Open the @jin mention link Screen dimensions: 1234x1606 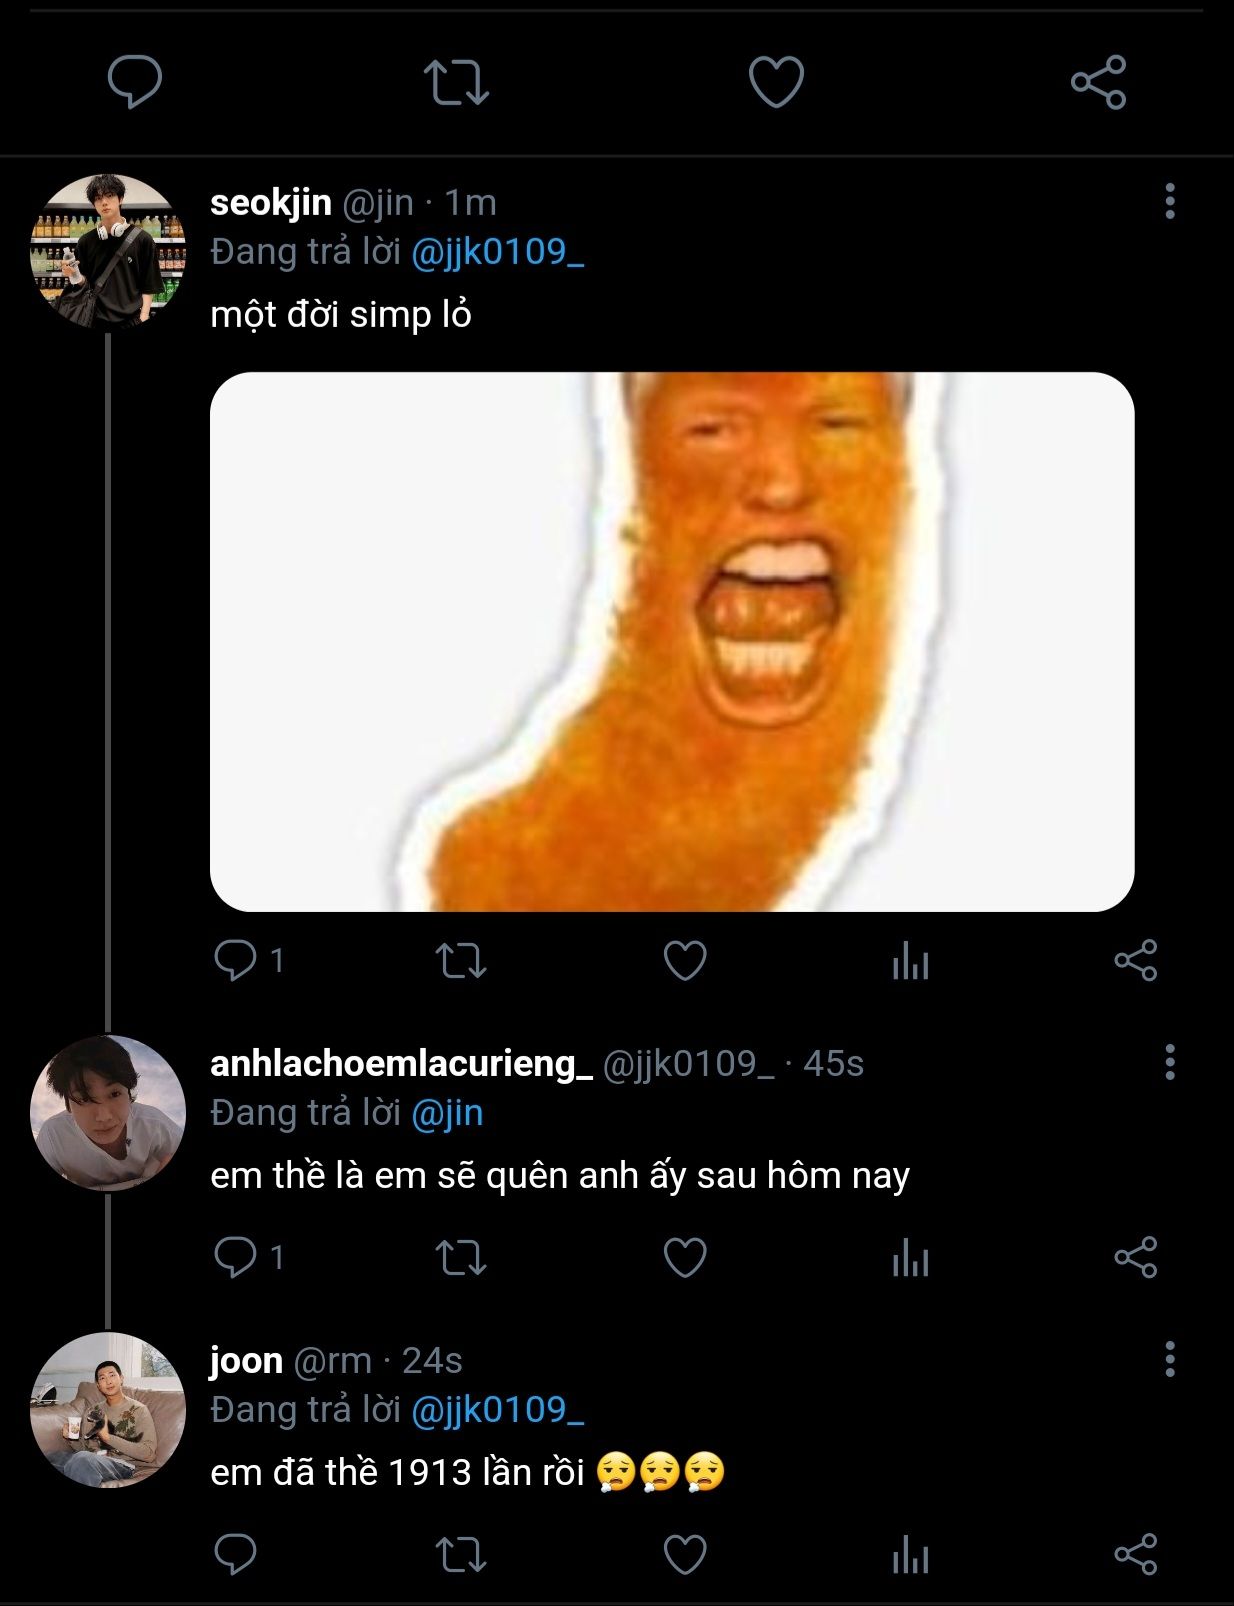click(x=447, y=1113)
